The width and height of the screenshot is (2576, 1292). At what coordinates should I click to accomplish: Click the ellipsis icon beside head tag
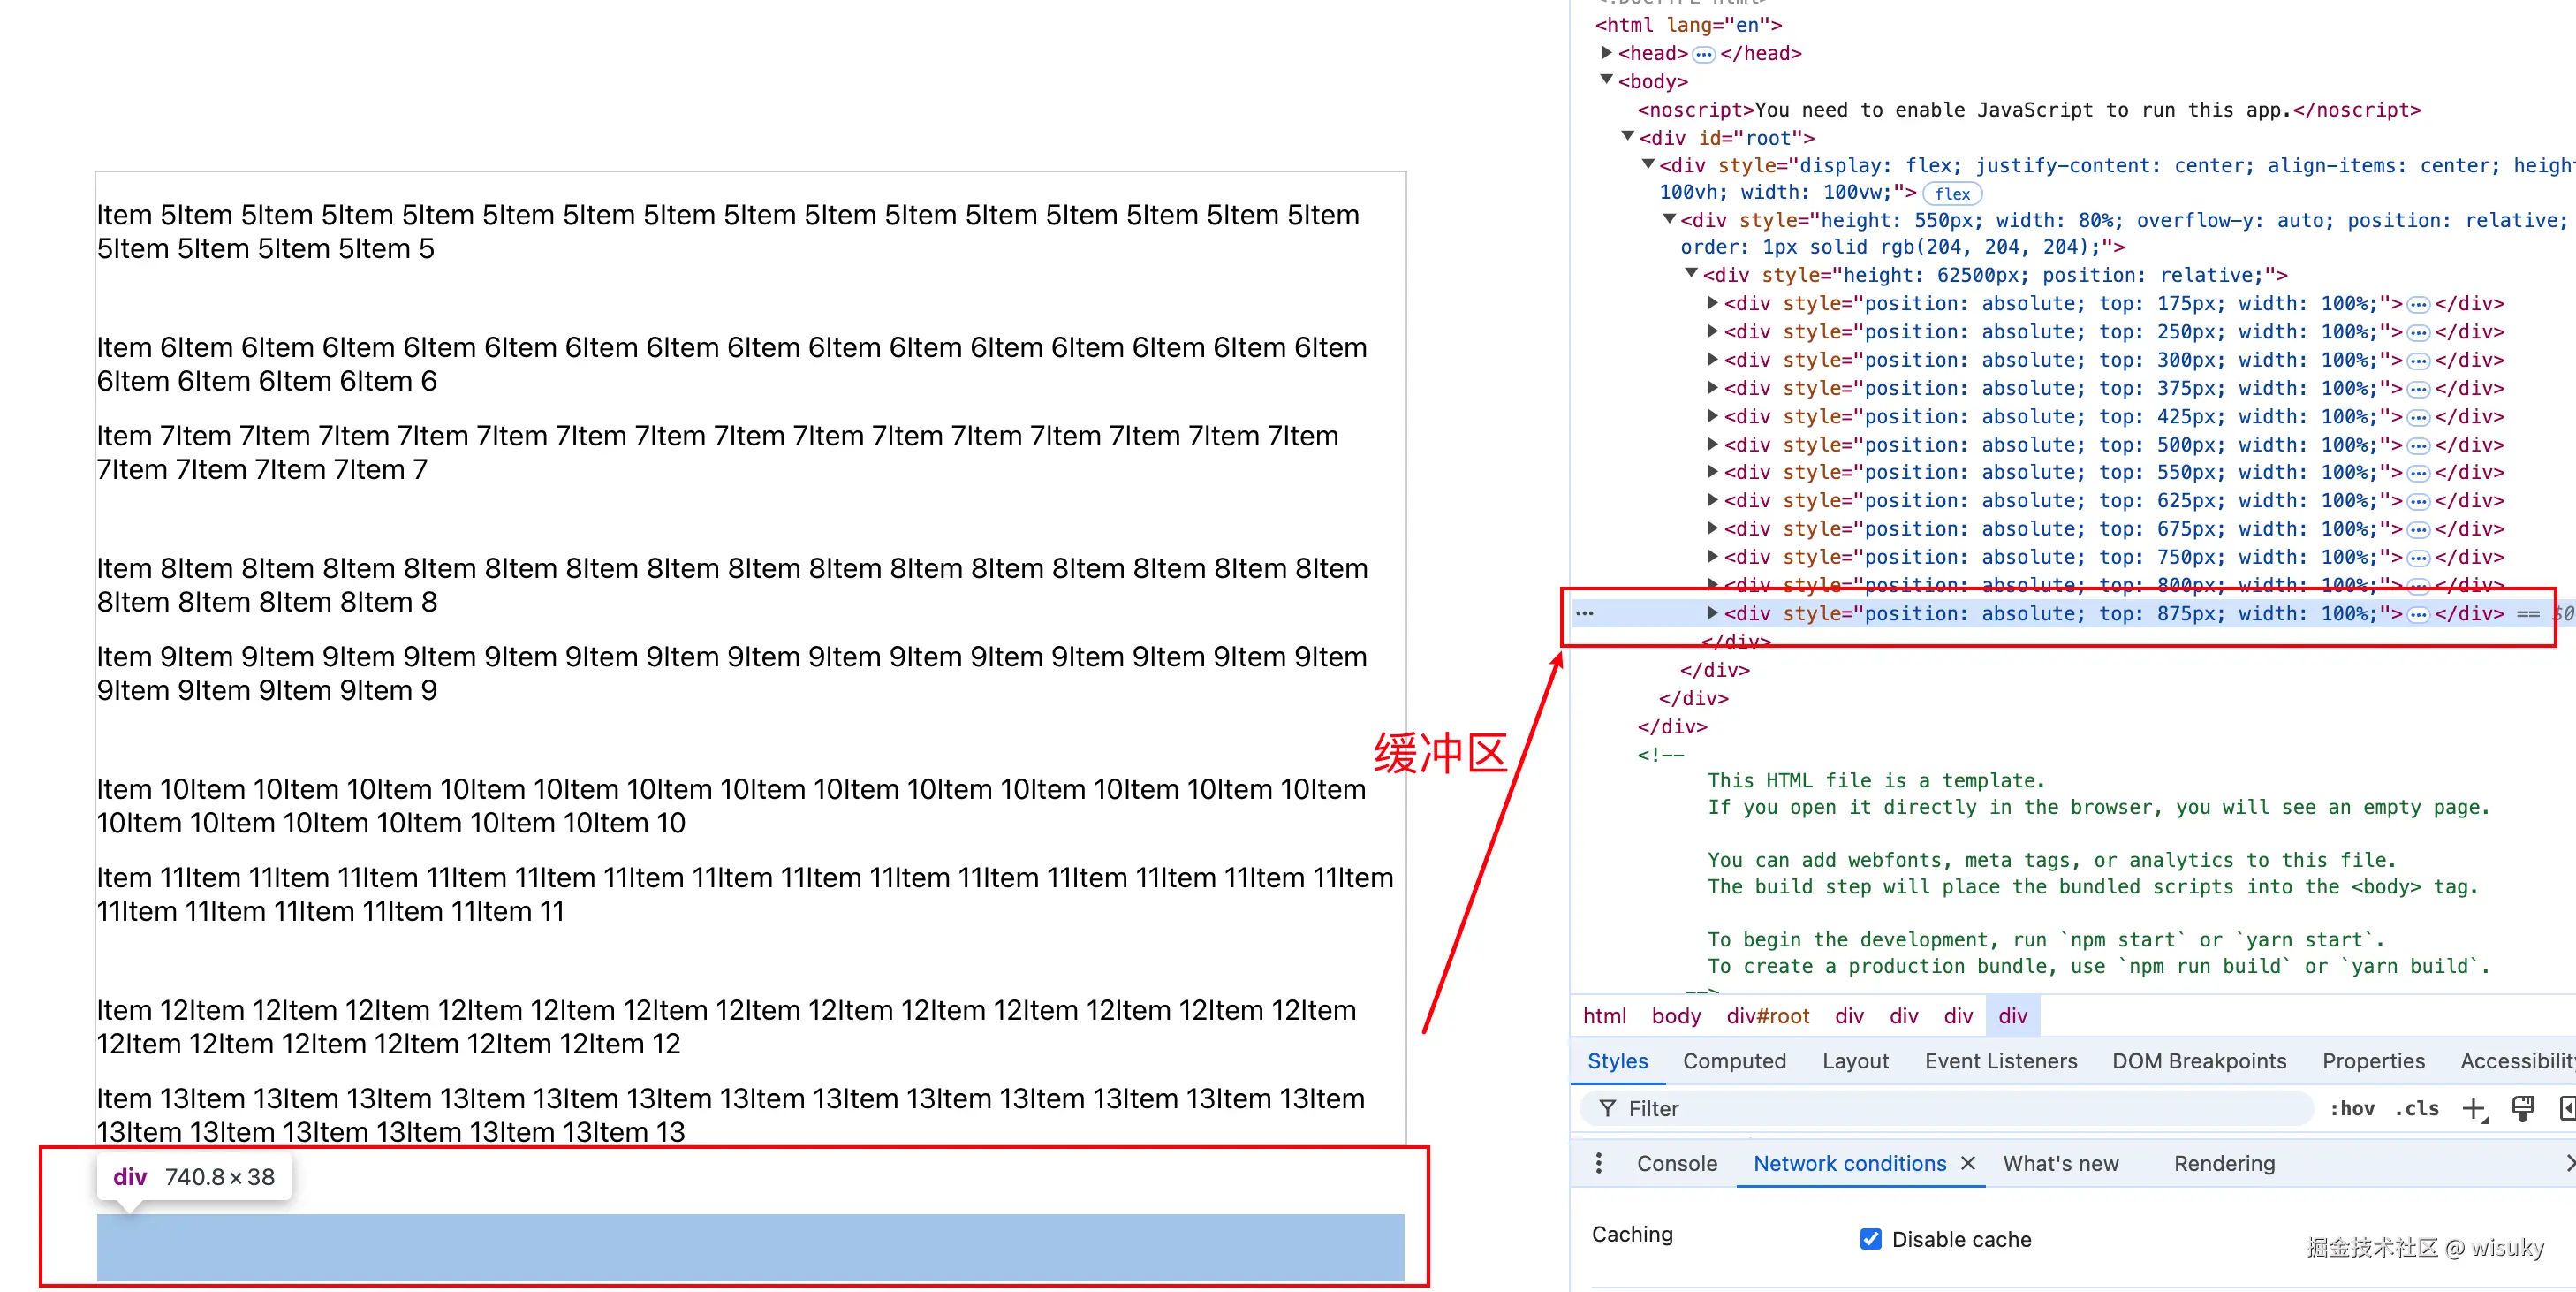click(x=1704, y=54)
